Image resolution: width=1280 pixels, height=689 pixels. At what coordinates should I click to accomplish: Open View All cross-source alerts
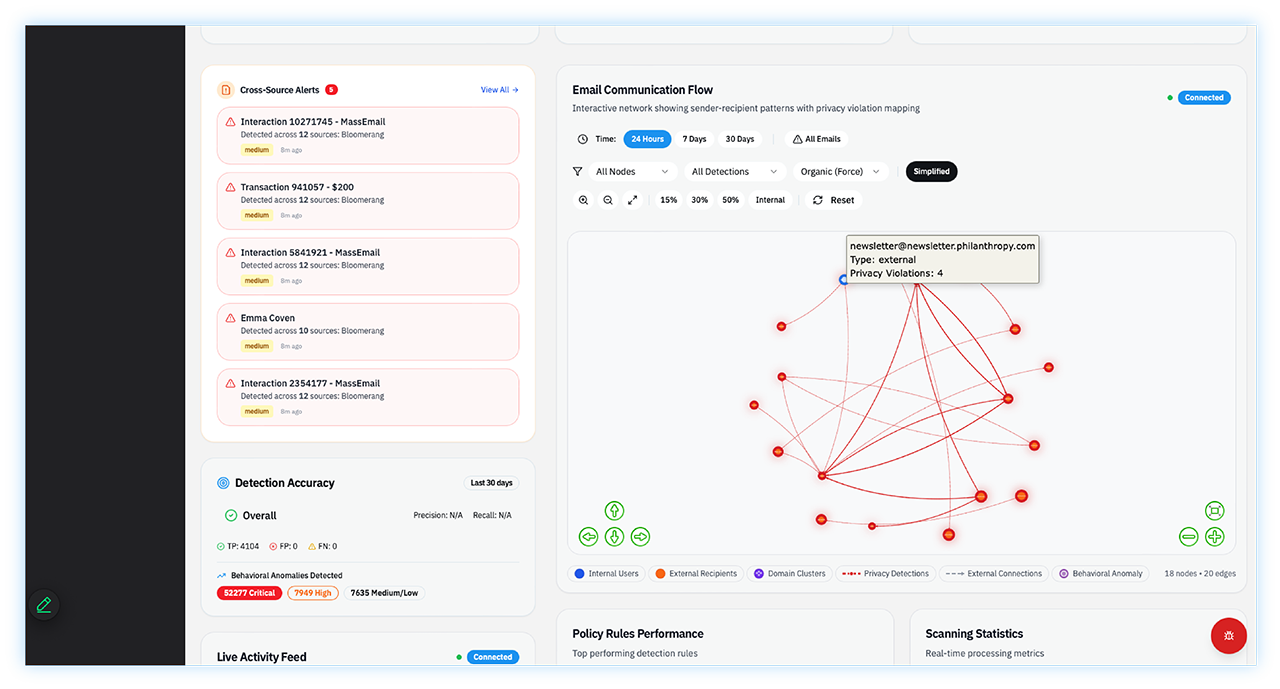click(499, 90)
